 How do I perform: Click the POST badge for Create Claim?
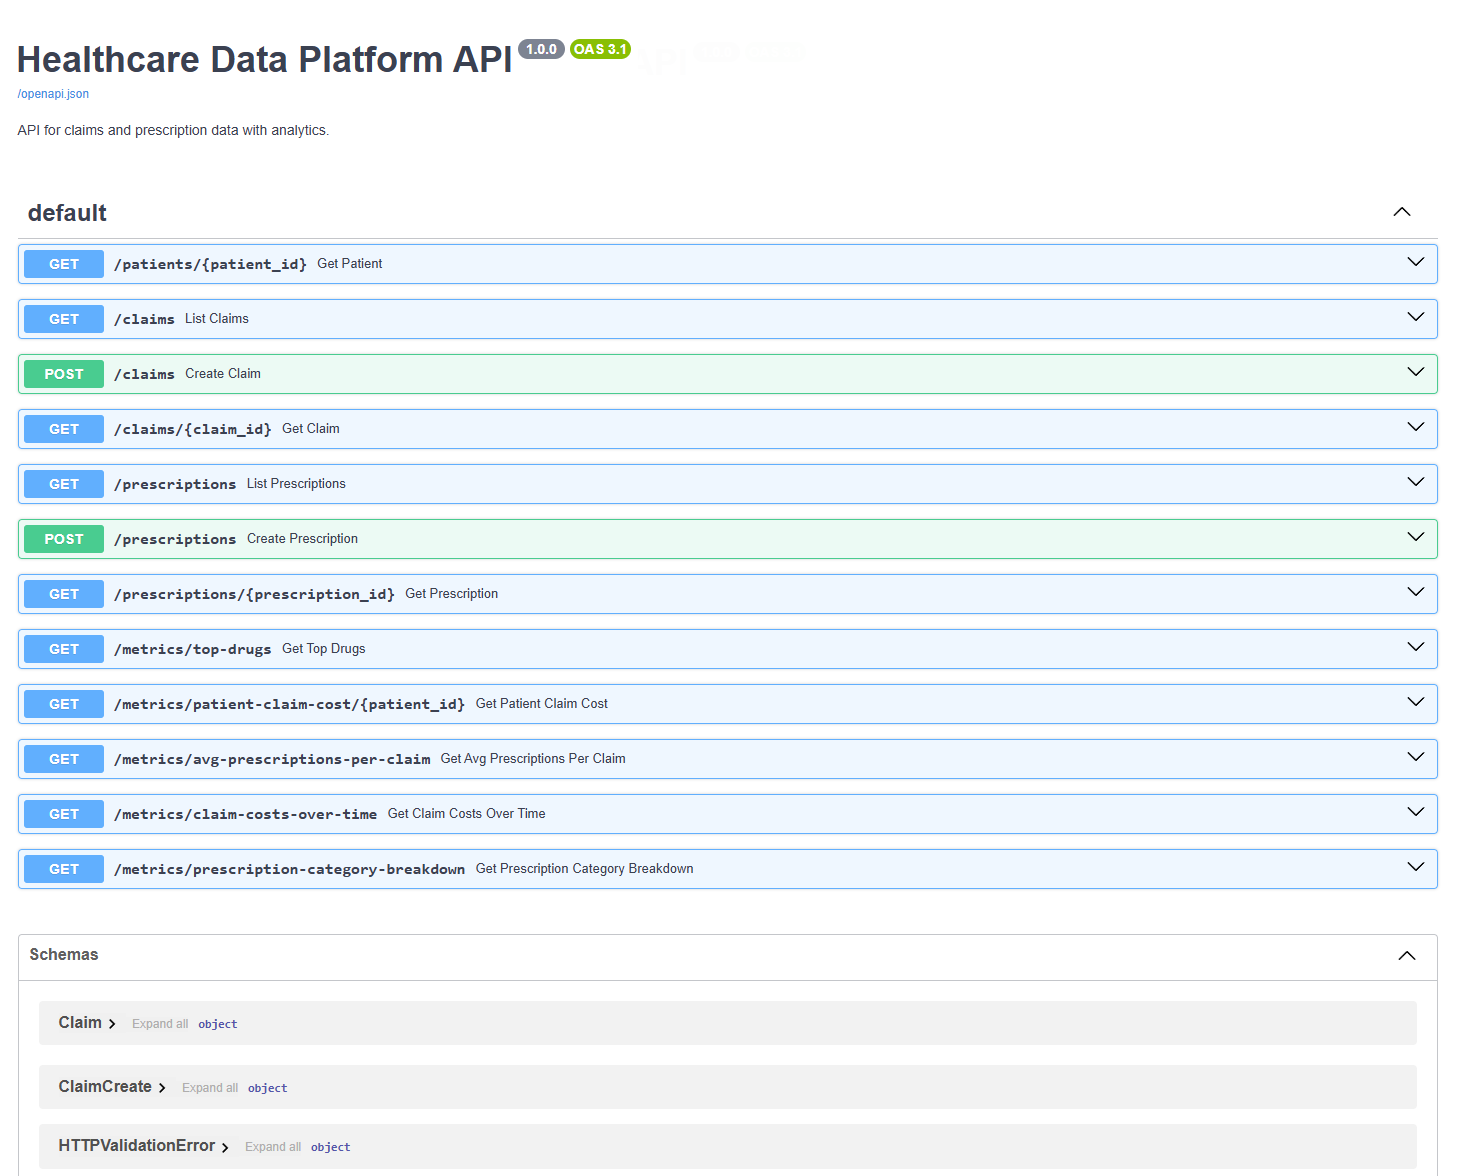(x=64, y=374)
